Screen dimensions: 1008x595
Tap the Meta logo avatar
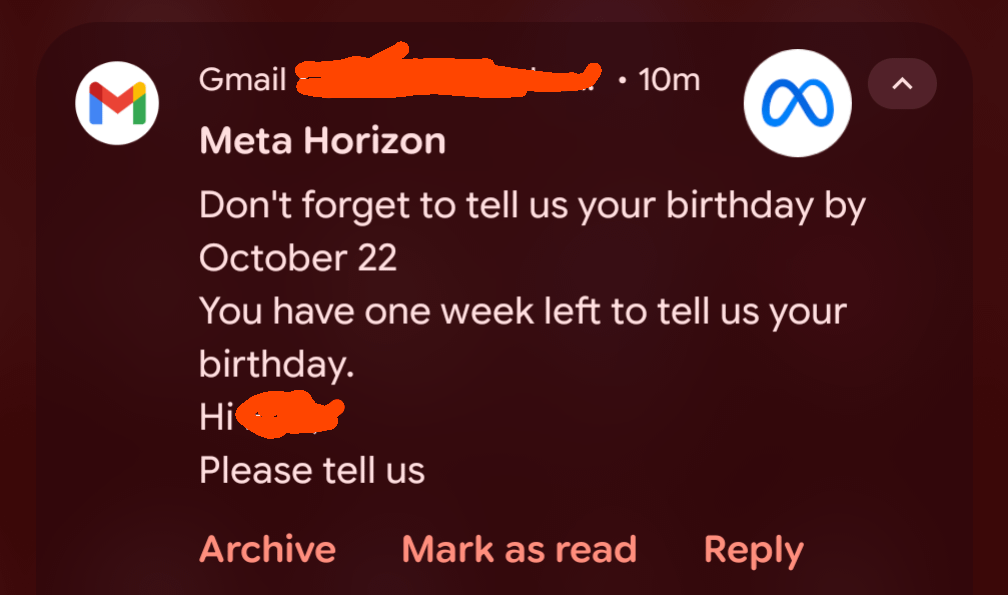point(797,104)
